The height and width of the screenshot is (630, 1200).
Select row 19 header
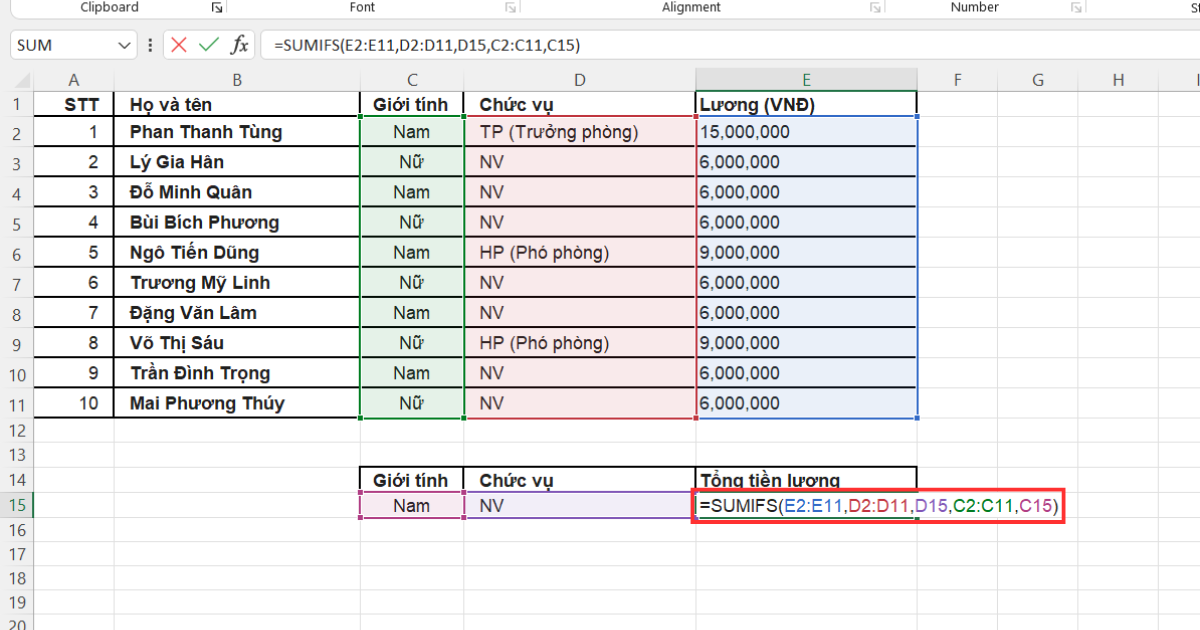click(x=17, y=602)
